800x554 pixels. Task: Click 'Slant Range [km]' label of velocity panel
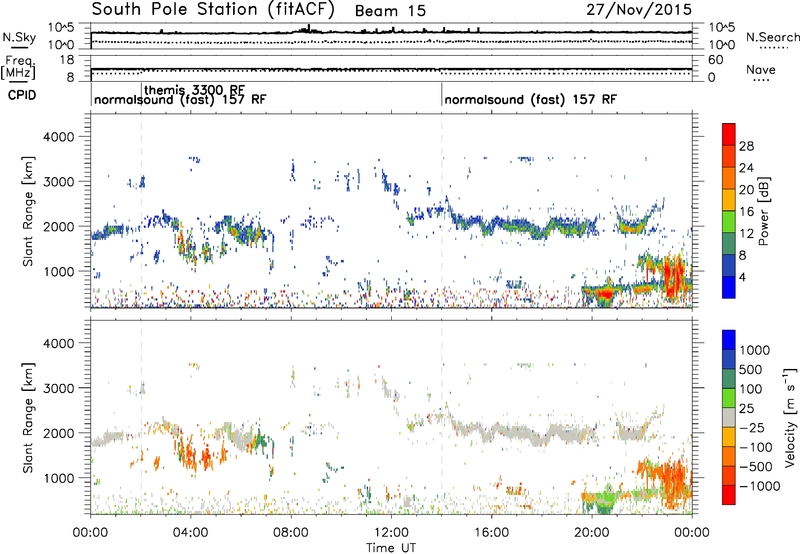(28, 417)
